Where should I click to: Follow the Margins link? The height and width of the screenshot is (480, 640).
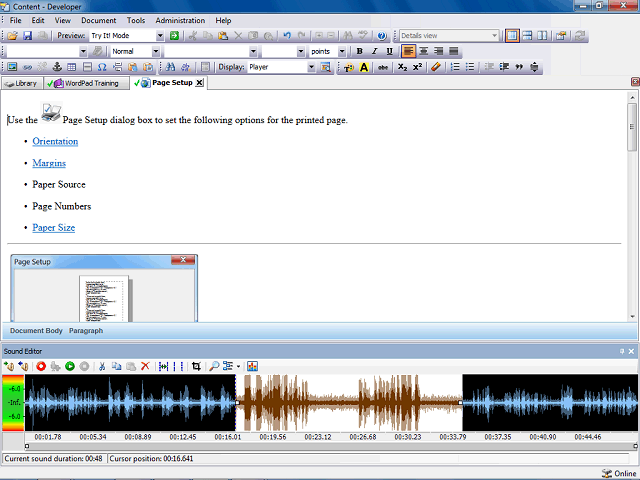pos(49,163)
